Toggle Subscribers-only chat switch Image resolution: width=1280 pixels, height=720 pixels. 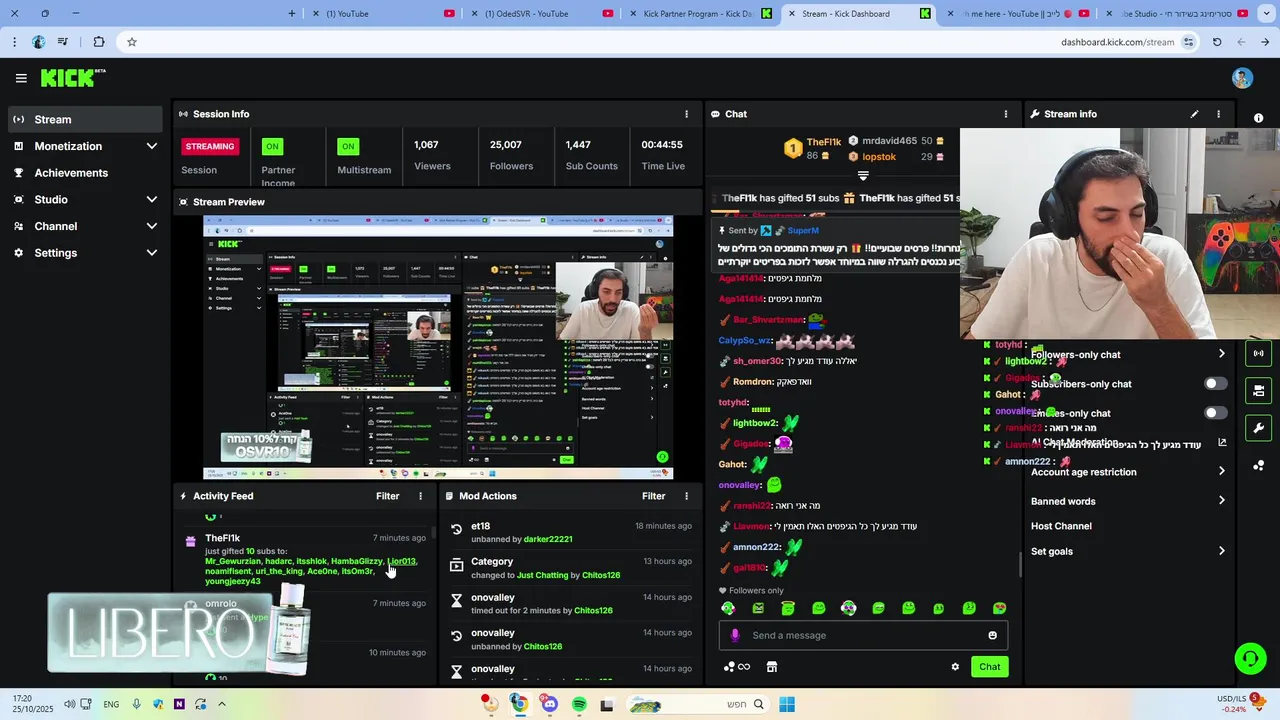pos(1215,384)
